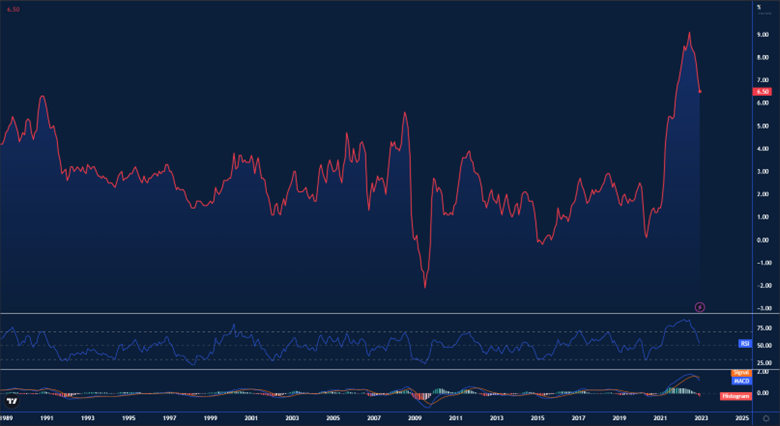Click the percent unit label atop price axis
780x426 pixels.
(759, 7)
